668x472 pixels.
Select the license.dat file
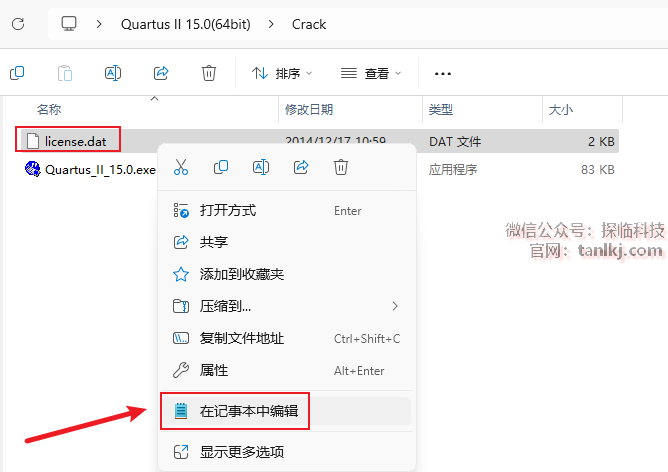[75, 141]
